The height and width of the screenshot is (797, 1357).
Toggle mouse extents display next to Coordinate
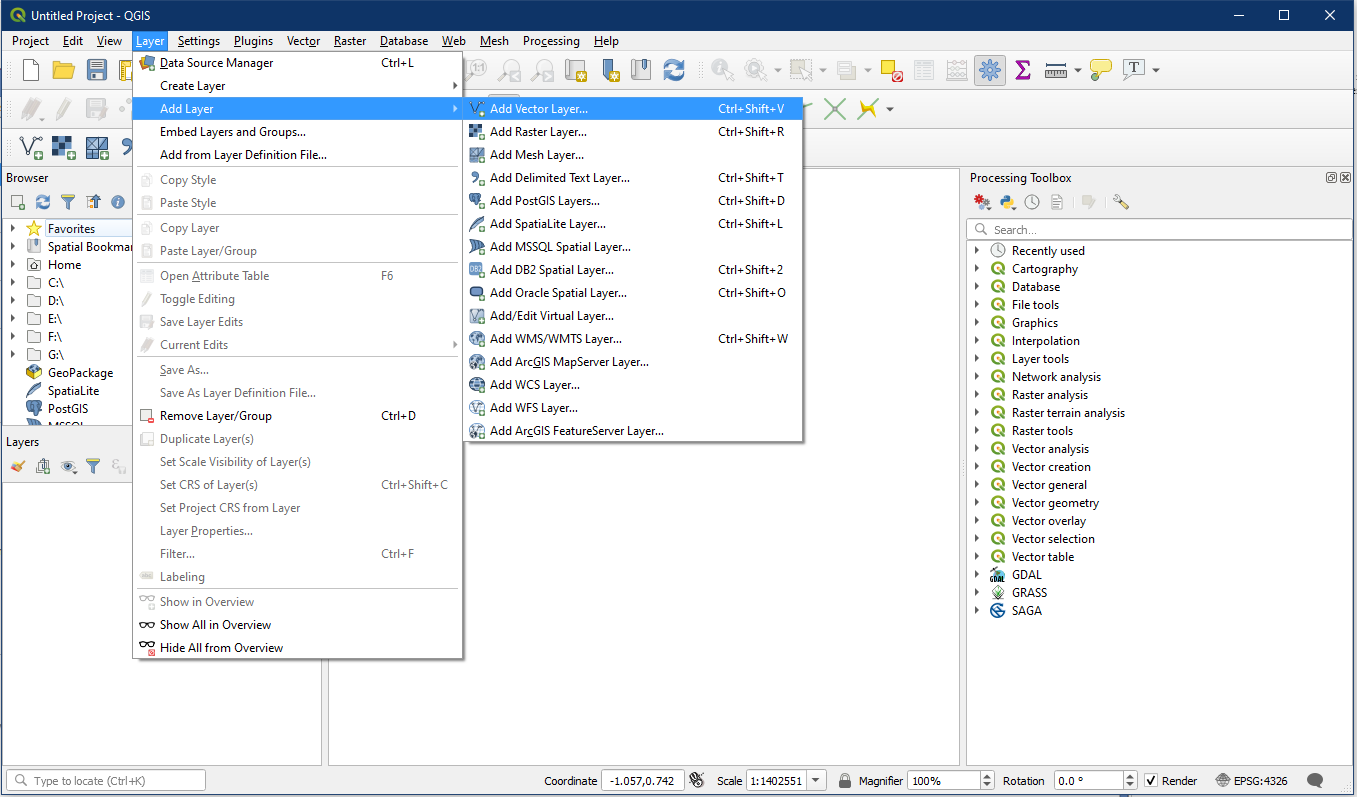pyautogui.click(x=696, y=781)
